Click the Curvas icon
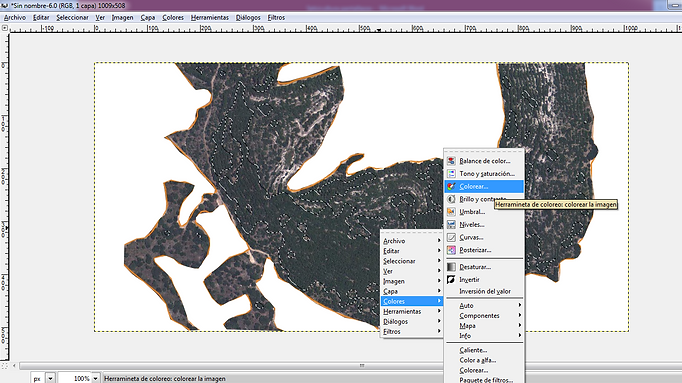 451,237
